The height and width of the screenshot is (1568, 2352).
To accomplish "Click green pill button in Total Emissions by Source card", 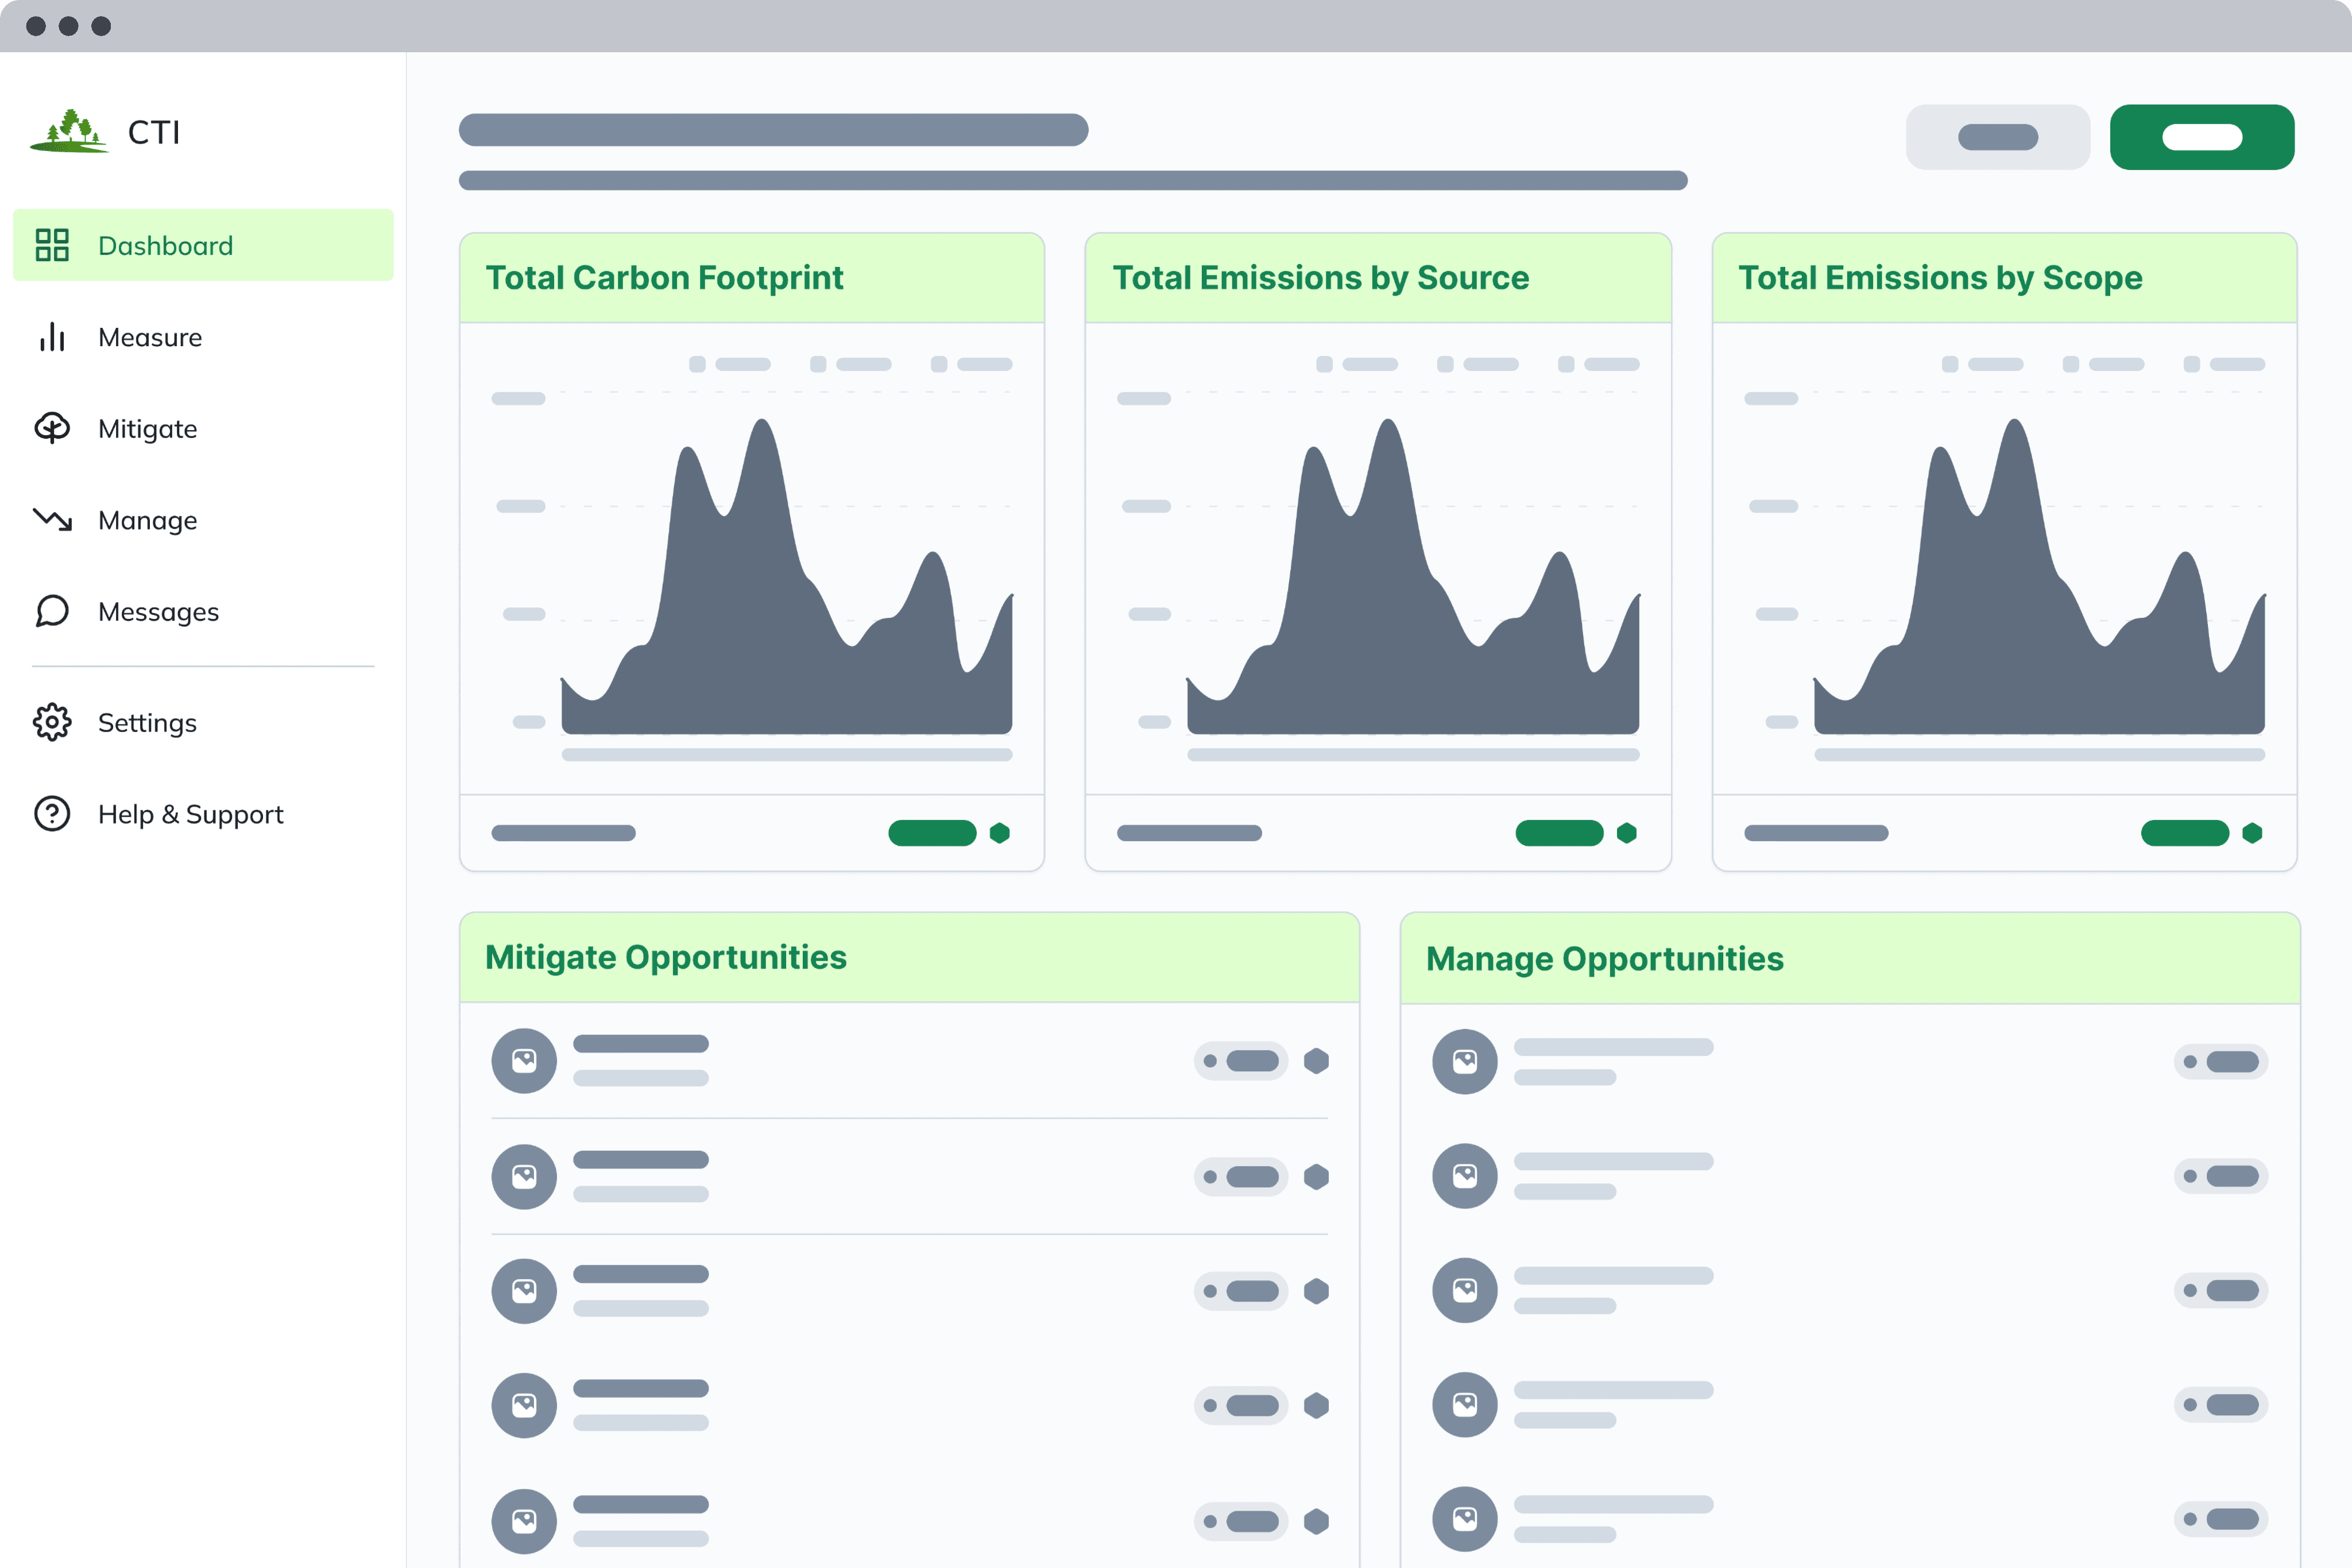I will click(x=1559, y=833).
